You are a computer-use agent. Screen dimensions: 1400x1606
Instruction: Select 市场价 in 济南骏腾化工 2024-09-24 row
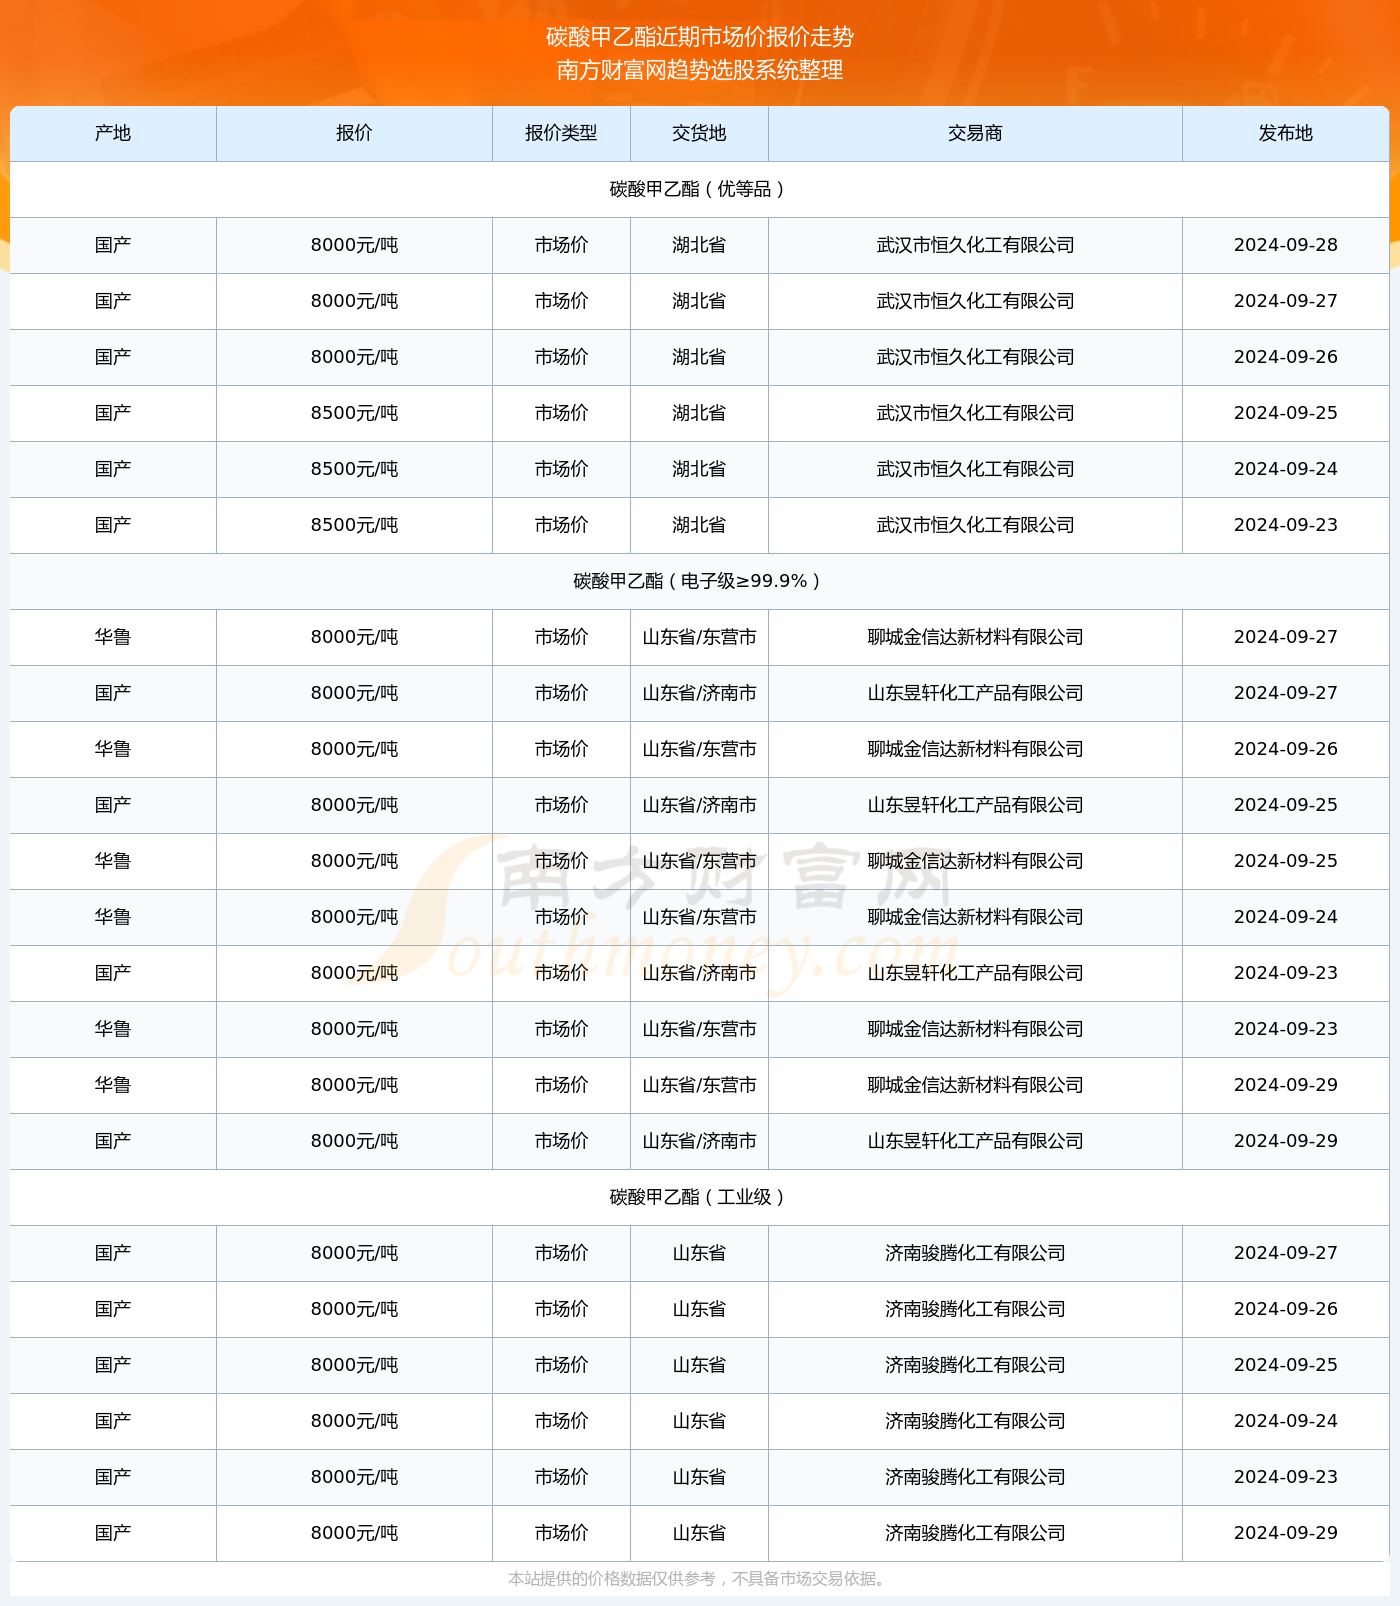point(561,1421)
